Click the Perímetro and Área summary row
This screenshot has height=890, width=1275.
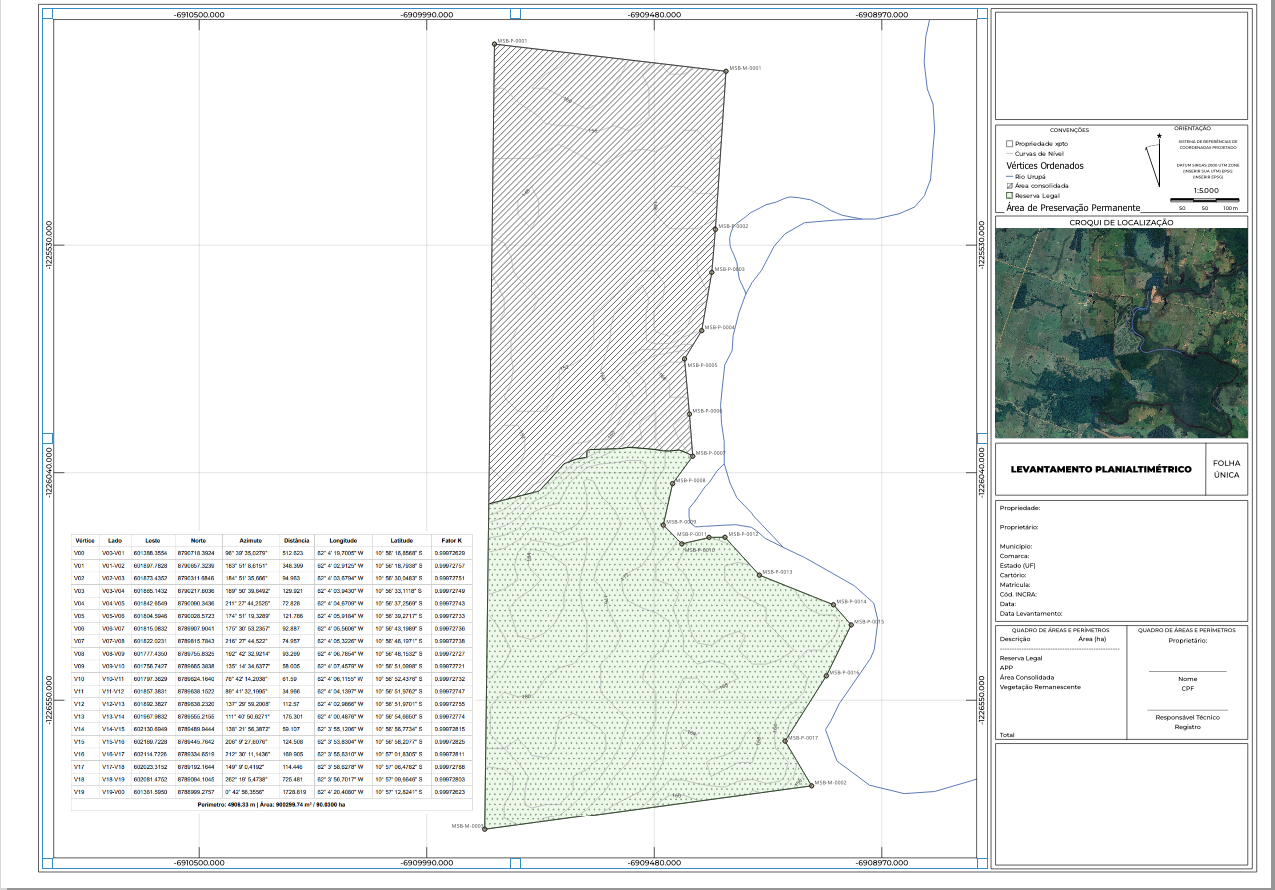click(x=271, y=803)
